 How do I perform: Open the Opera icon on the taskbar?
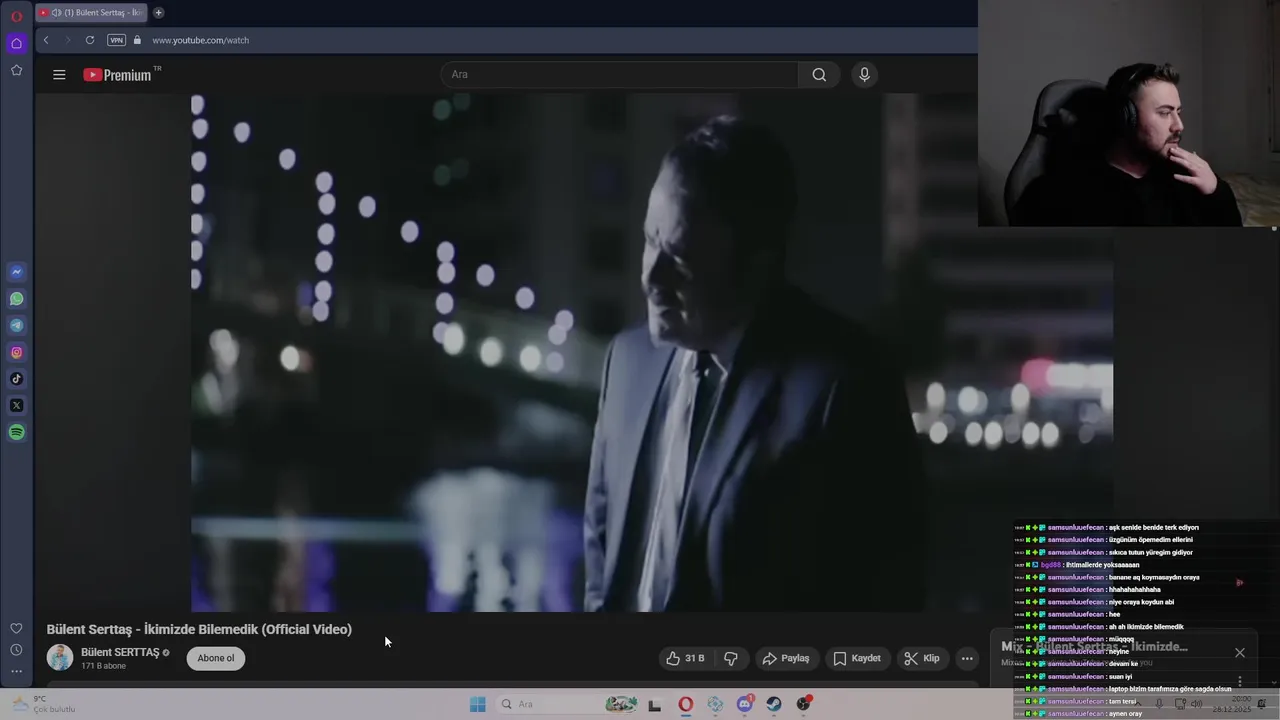[685, 704]
